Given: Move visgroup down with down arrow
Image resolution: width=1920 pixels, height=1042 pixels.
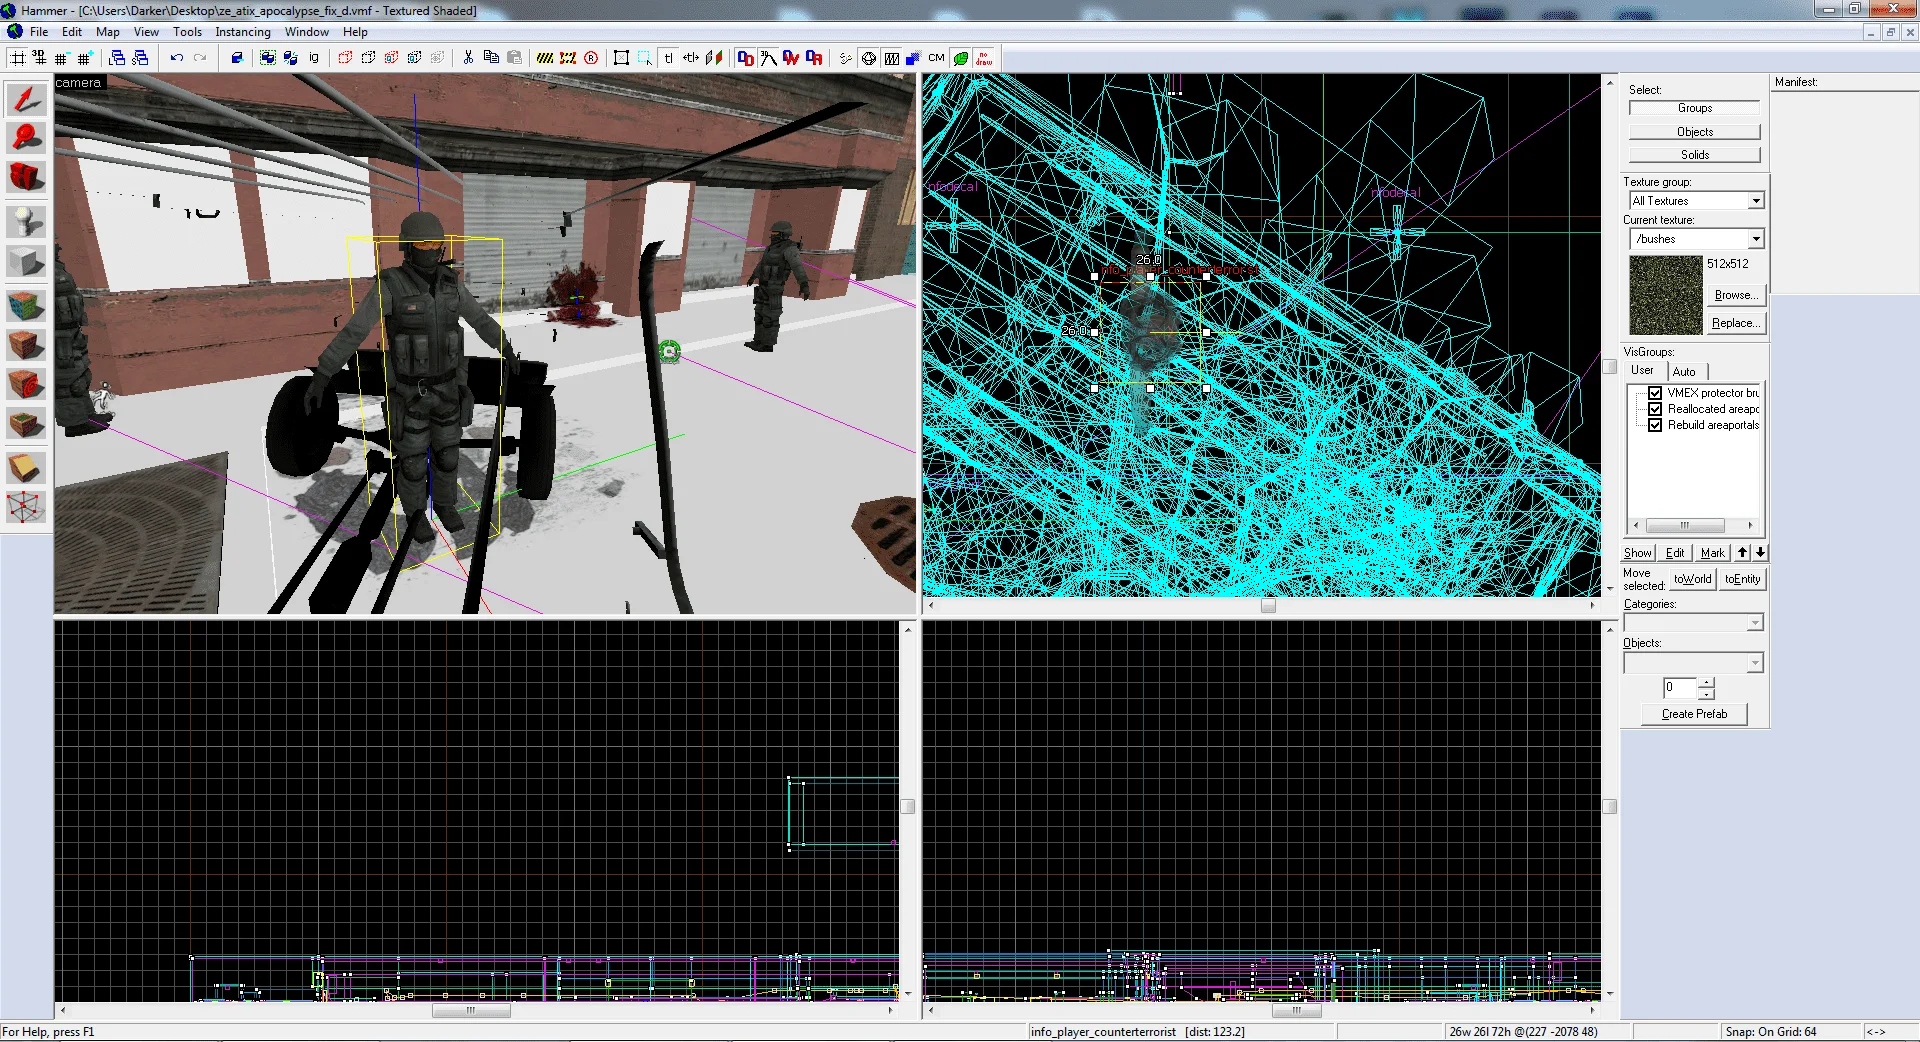Looking at the screenshot, I should click(x=1760, y=552).
